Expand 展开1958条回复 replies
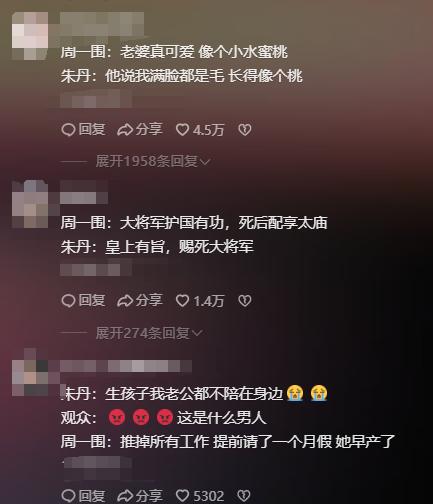This screenshot has width=433, height=504. 153,162
